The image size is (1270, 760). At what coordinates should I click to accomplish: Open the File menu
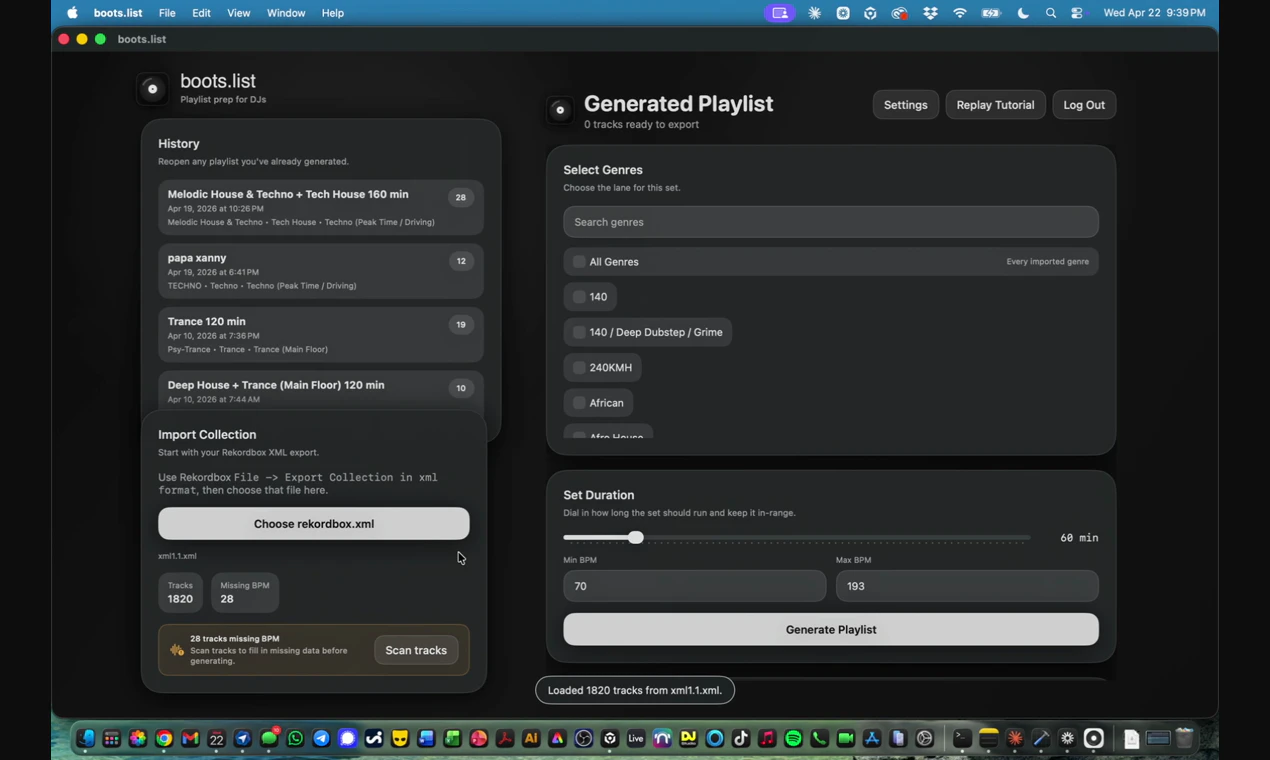pos(166,13)
